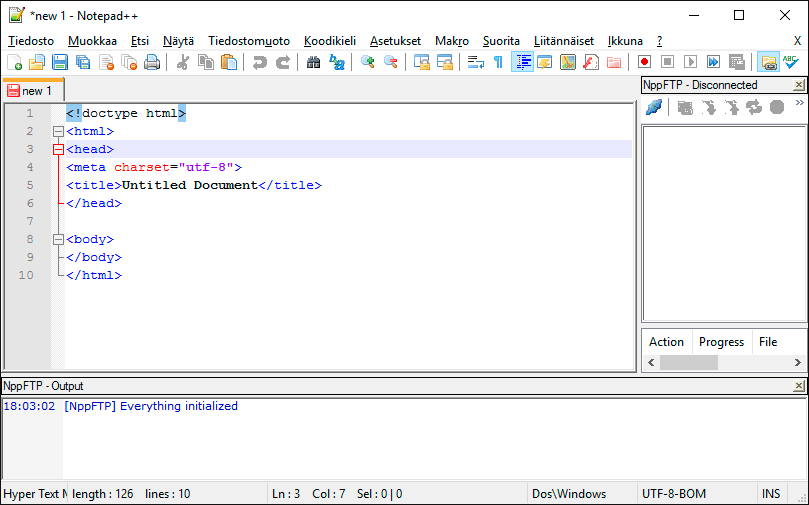Click the Copy icon in toolbar
The image size is (809, 505).
coord(206,62)
